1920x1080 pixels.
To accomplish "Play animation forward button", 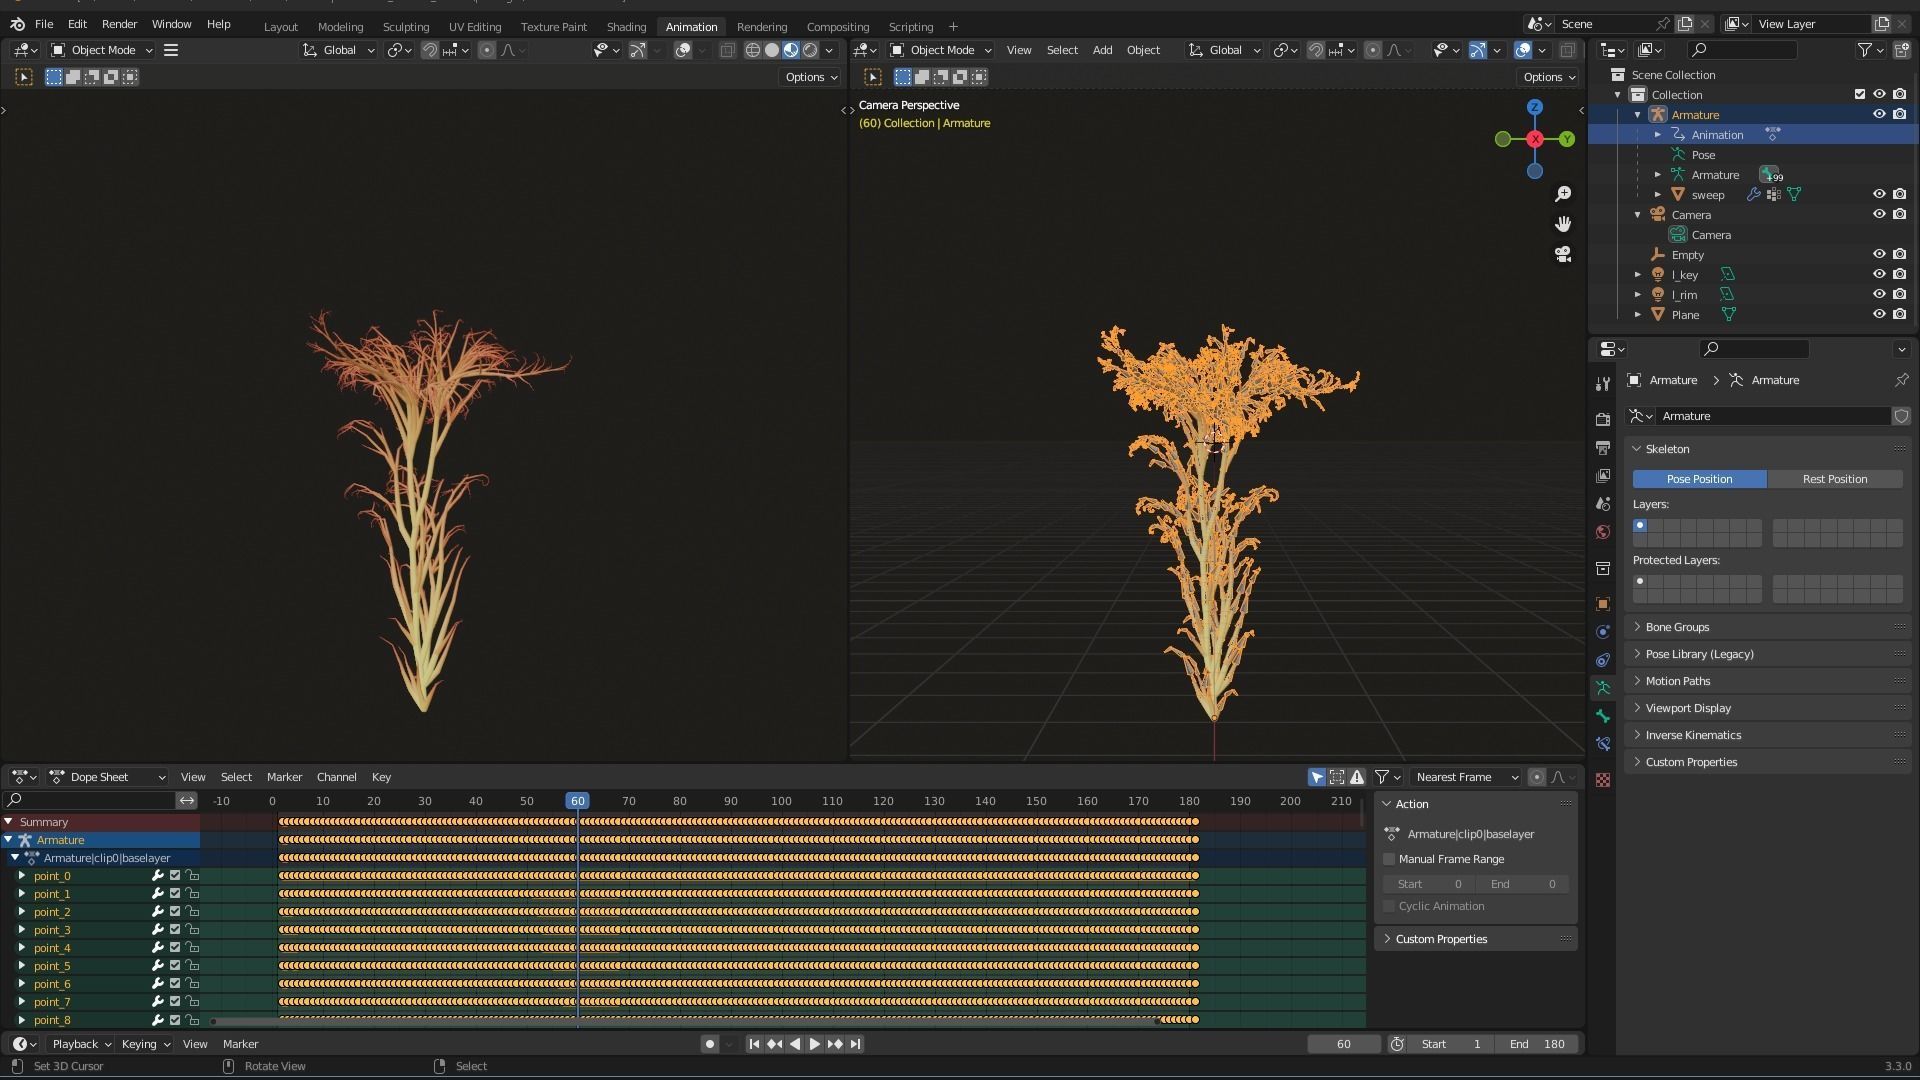I will pos(814,1044).
